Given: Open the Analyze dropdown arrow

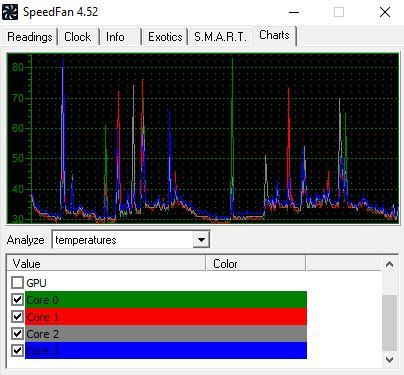Looking at the screenshot, I should 201,239.
